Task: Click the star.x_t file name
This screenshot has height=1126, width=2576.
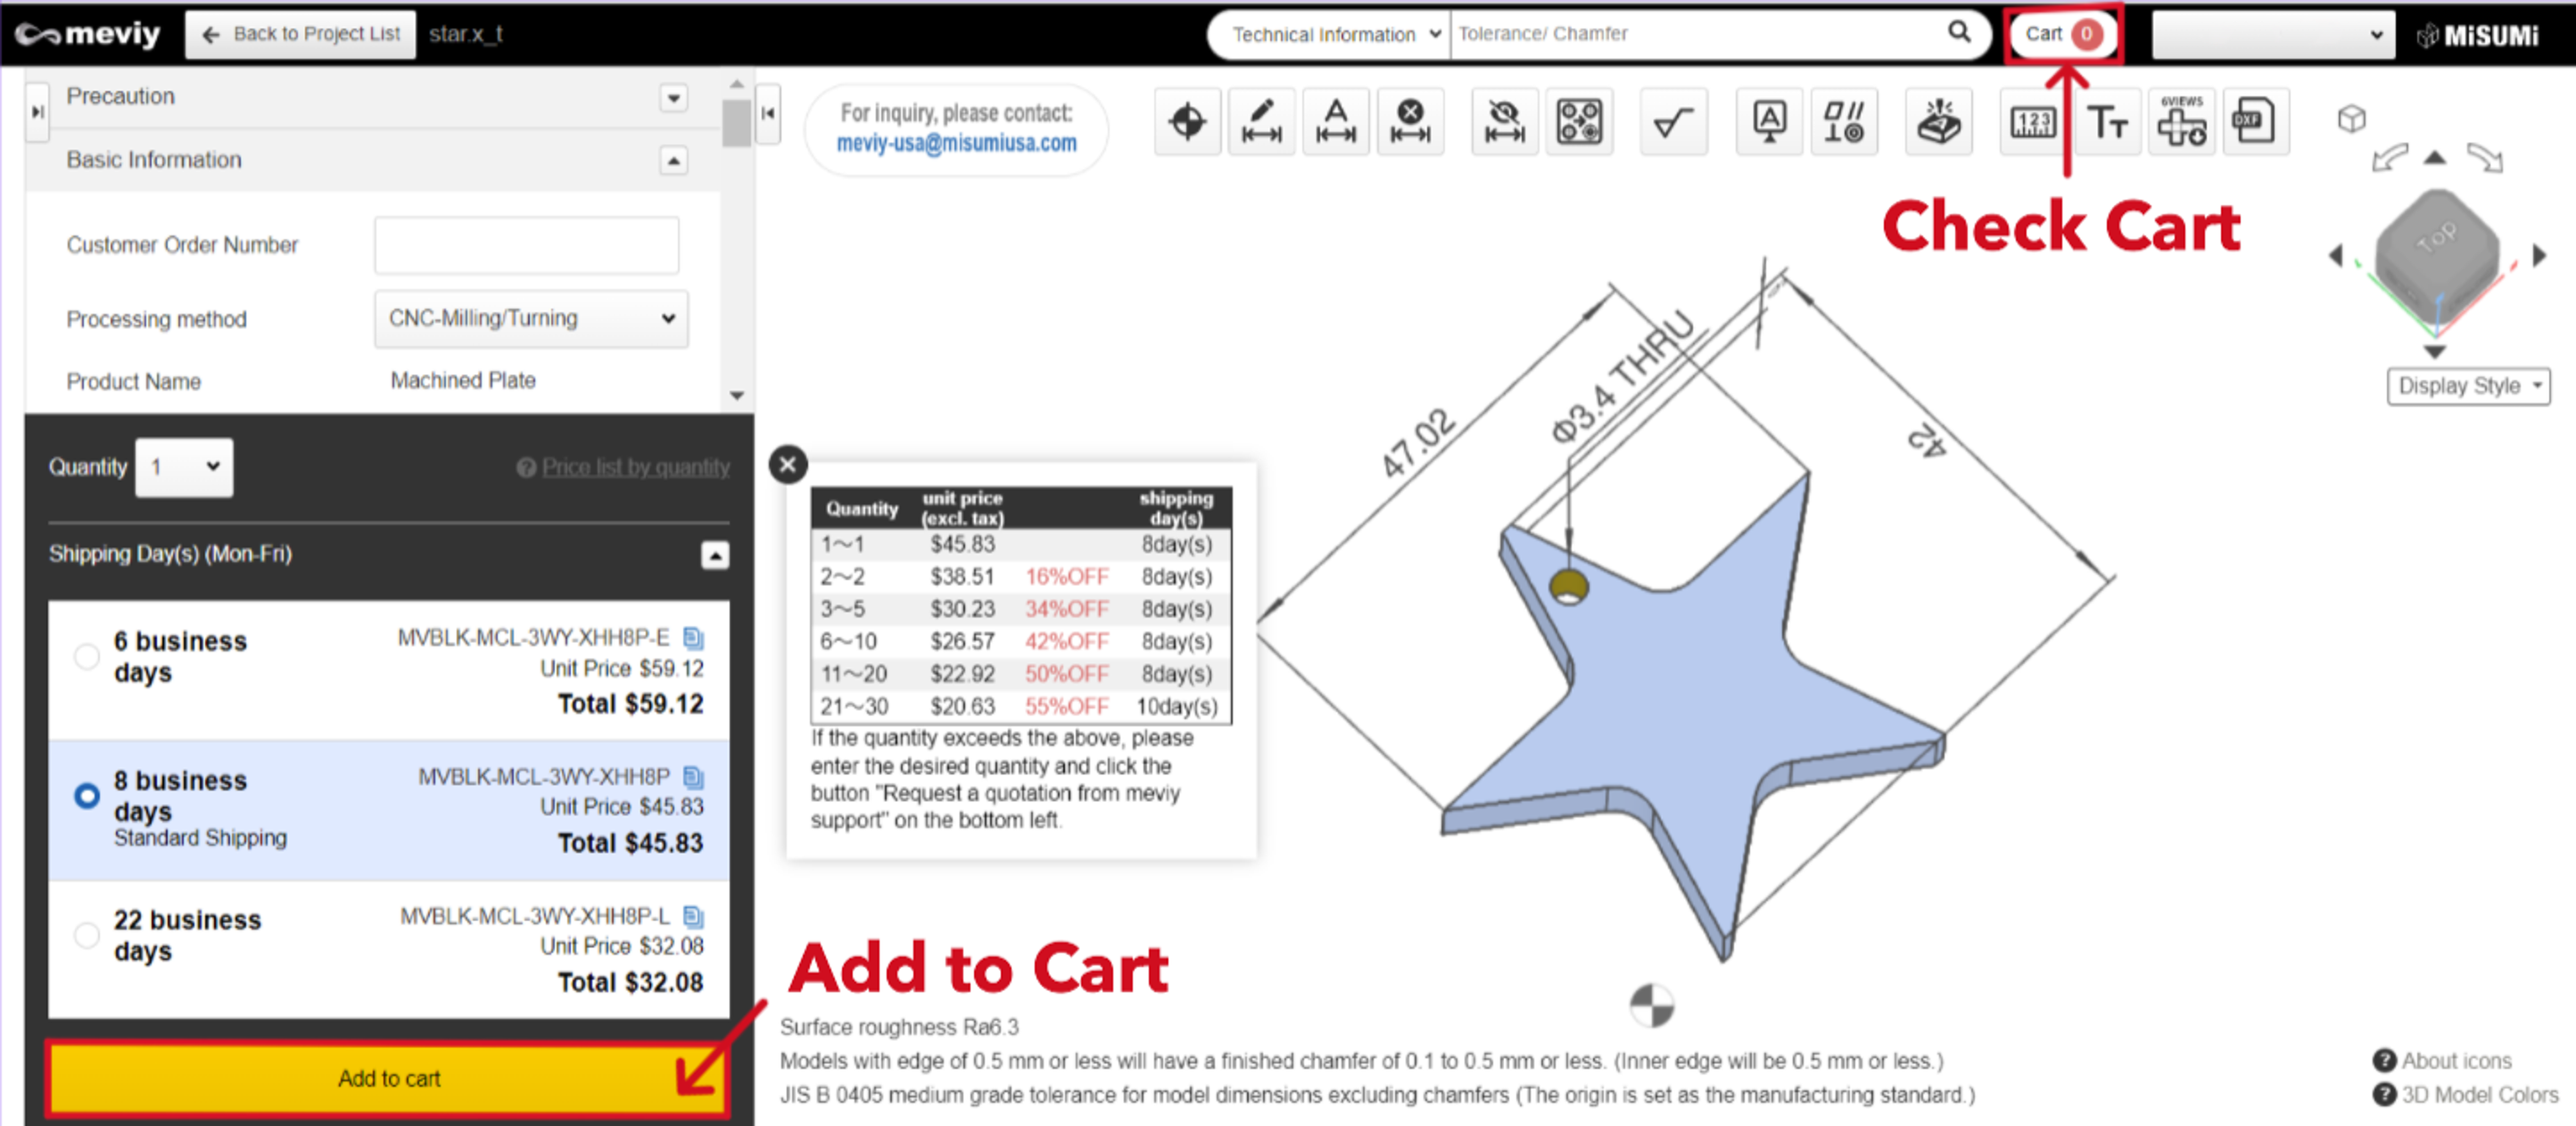Action: tap(465, 34)
